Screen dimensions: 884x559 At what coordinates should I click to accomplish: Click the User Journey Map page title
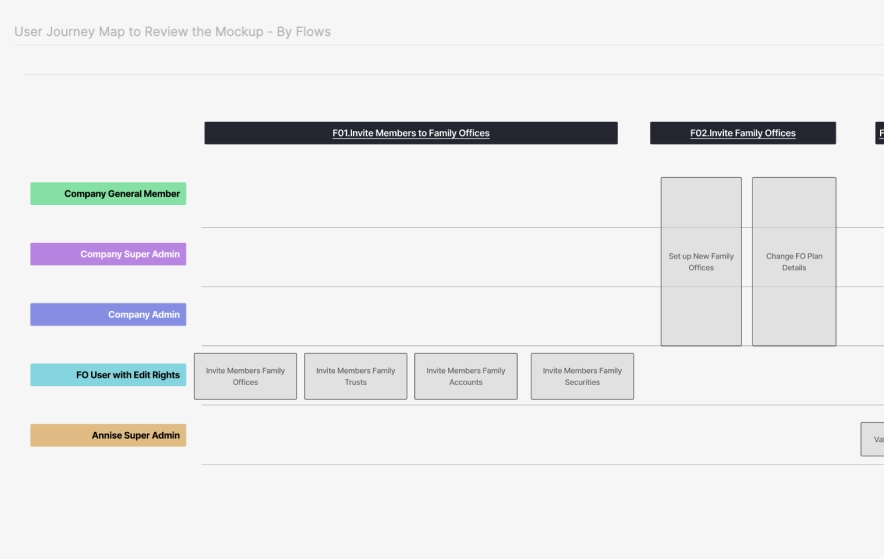point(172,32)
